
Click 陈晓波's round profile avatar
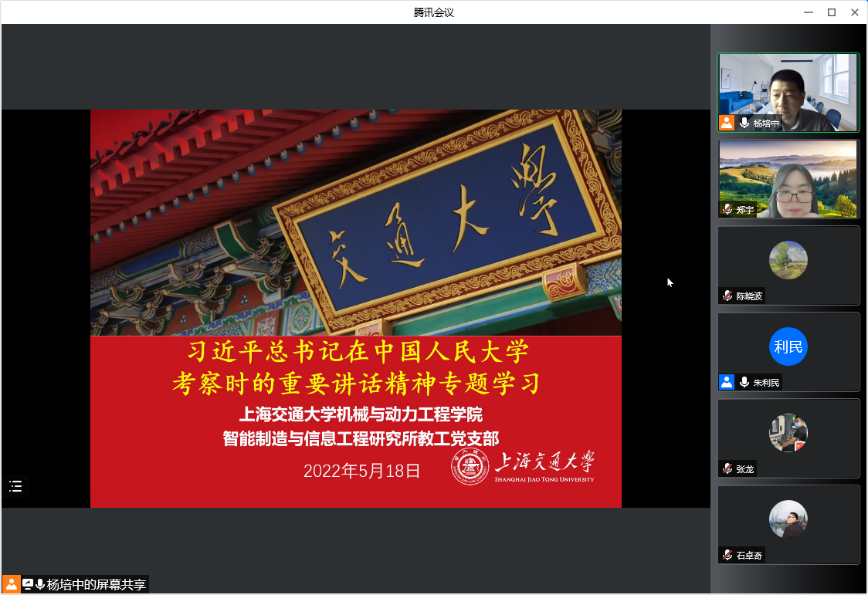[x=788, y=260]
